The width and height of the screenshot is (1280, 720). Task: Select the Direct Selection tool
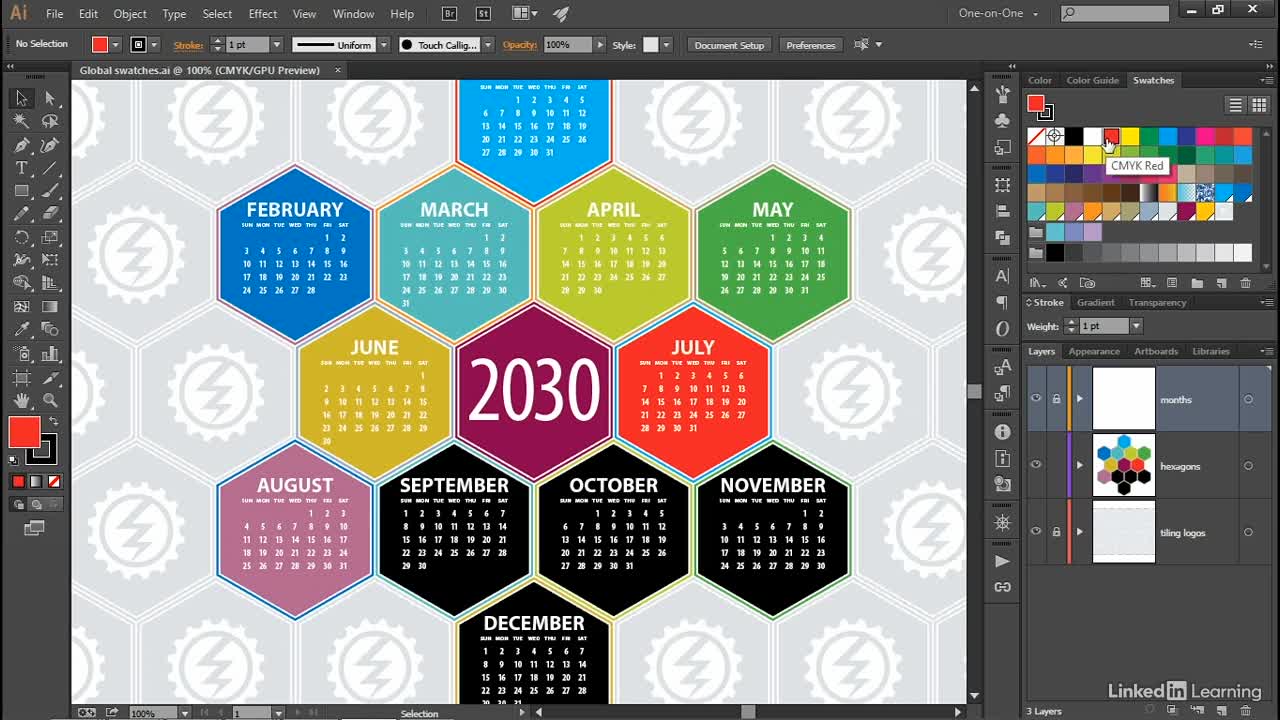50,98
